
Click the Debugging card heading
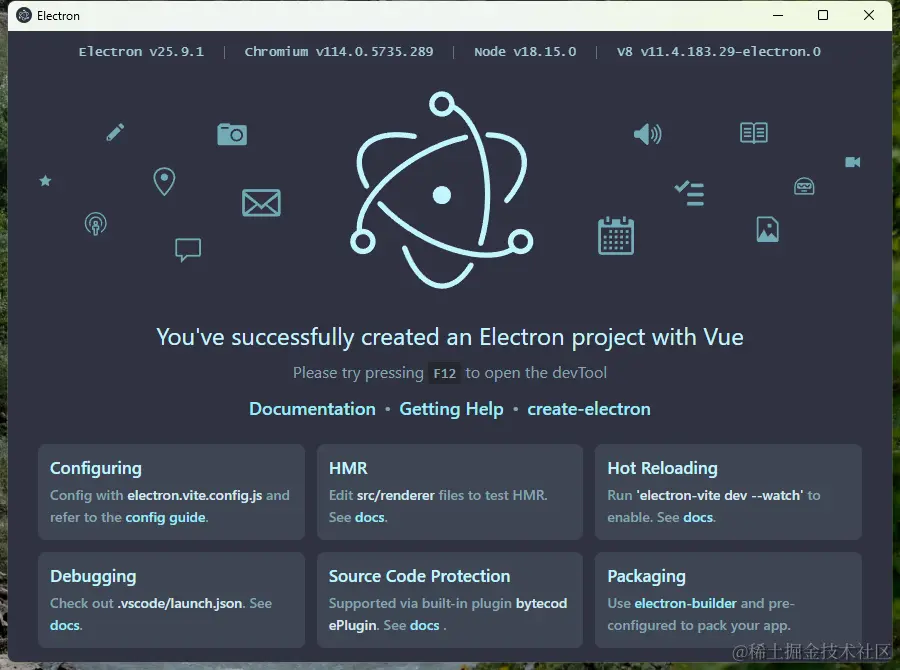pos(93,576)
